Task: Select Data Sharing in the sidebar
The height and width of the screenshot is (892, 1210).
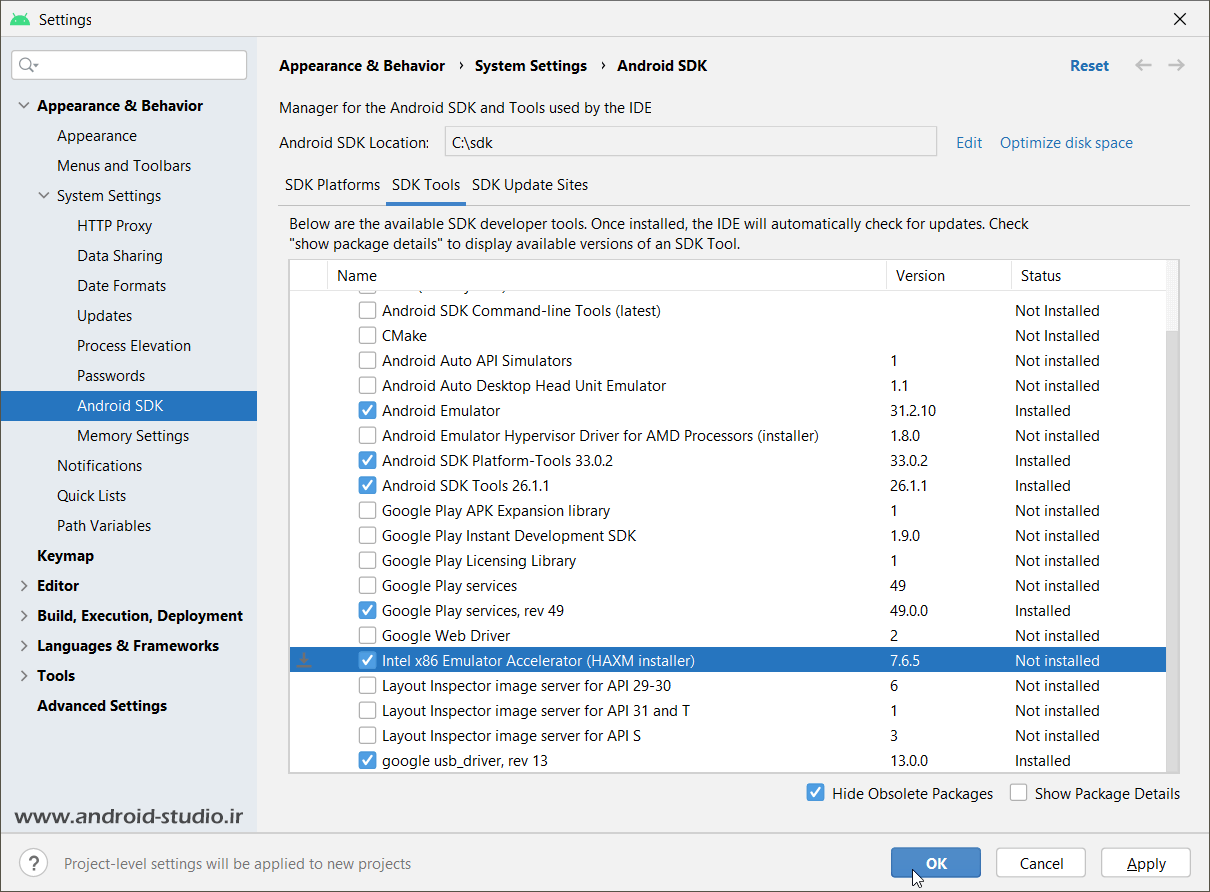Action: pyautogui.click(x=120, y=256)
